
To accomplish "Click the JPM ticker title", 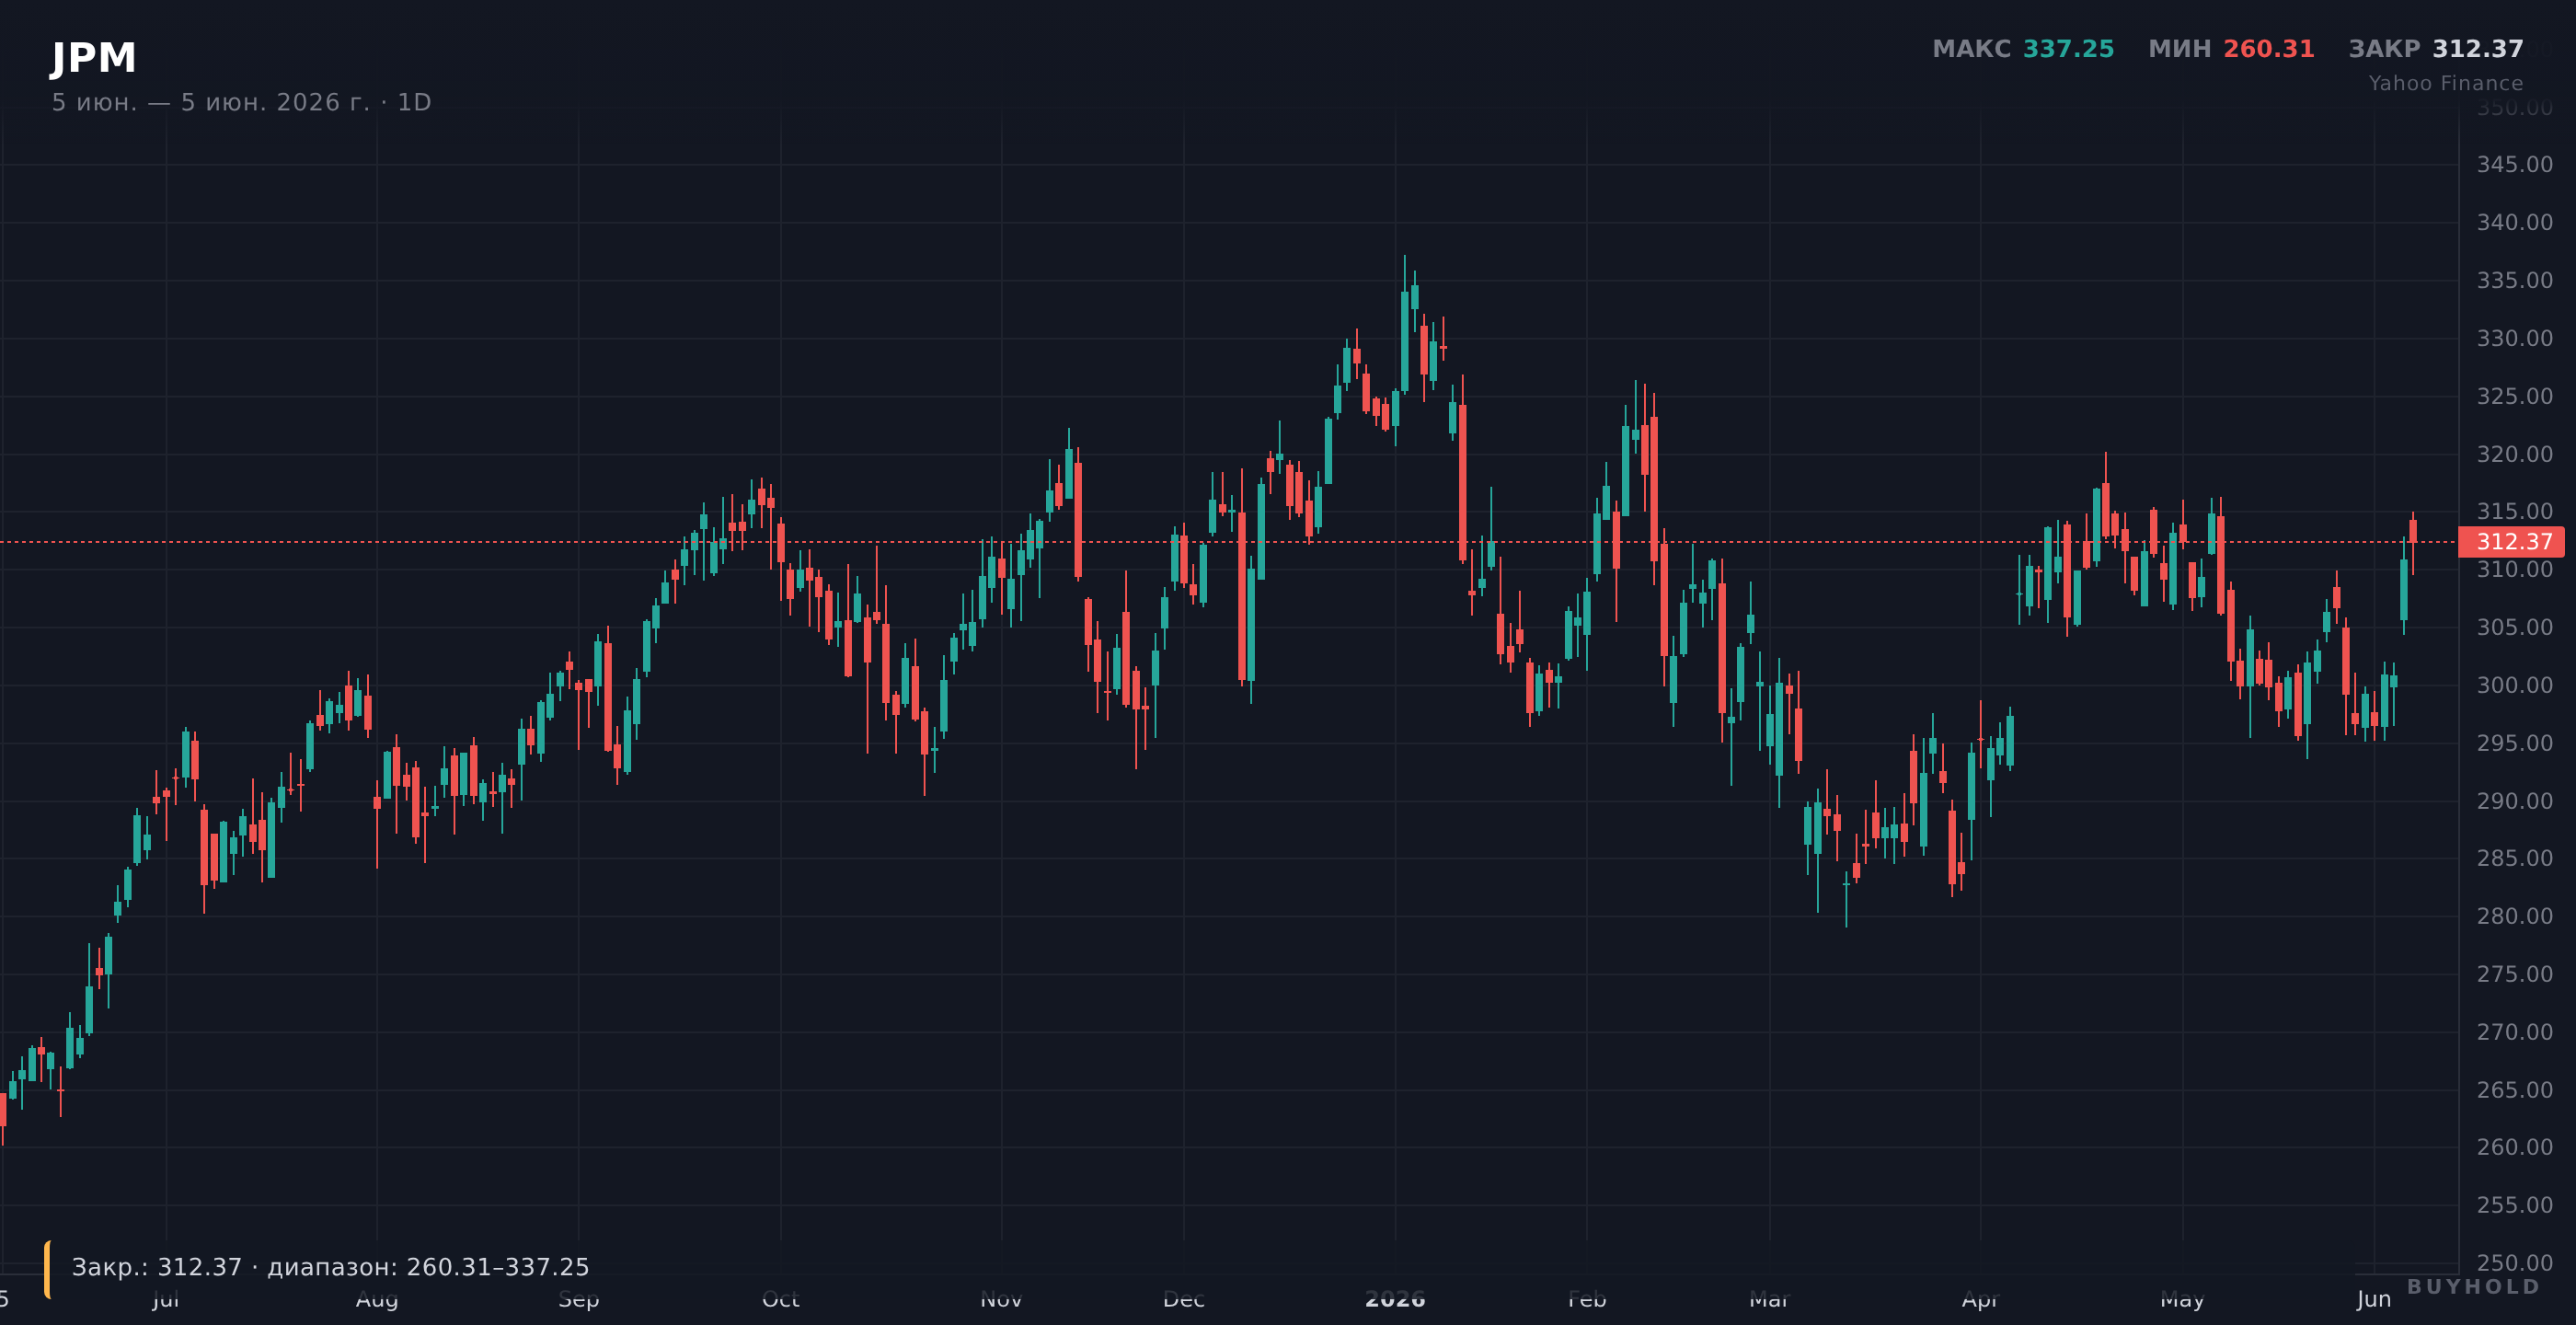I will 94,58.
